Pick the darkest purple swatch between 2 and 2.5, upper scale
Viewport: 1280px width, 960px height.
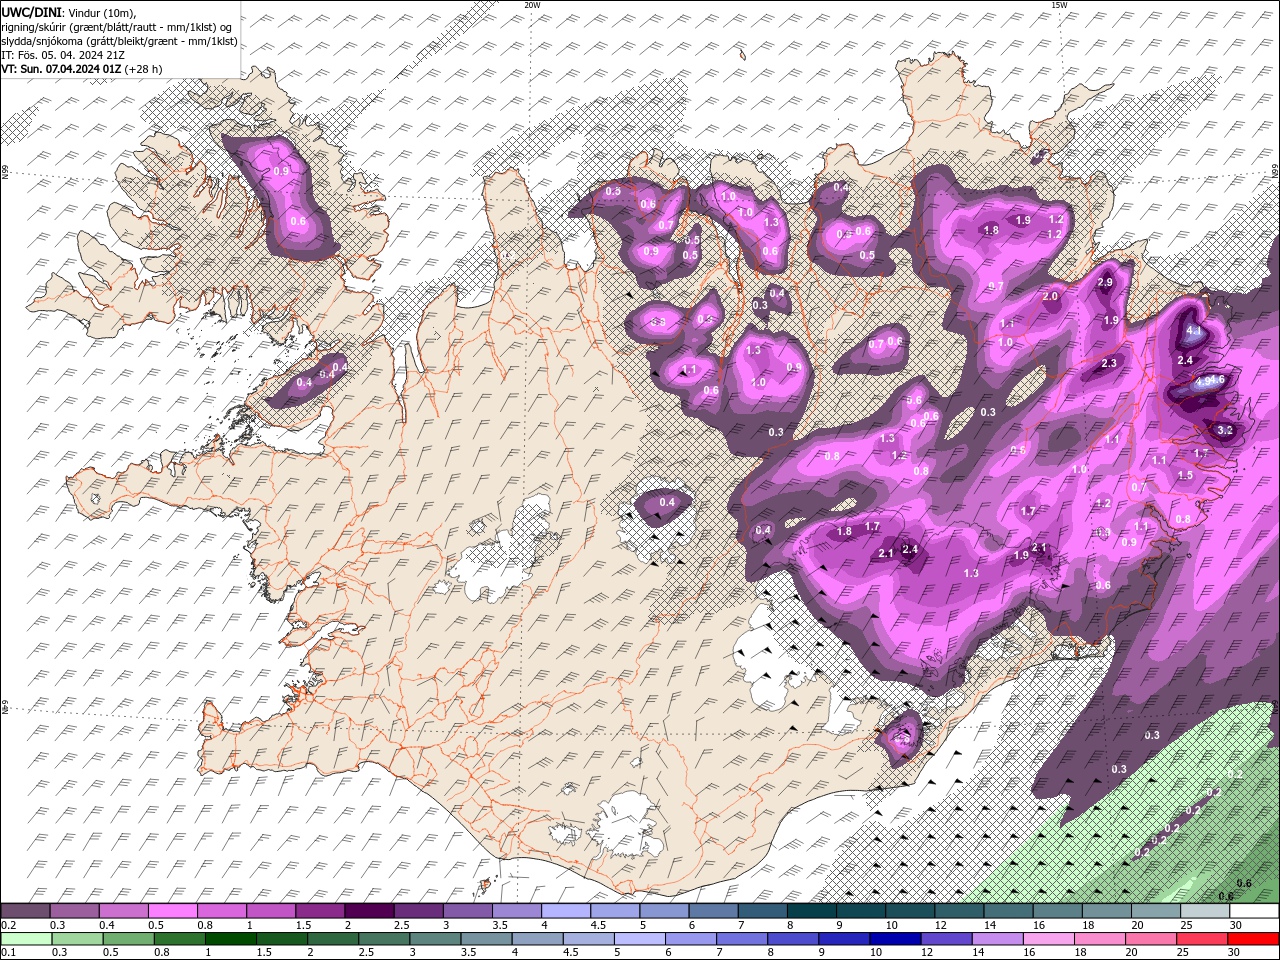click(370, 911)
